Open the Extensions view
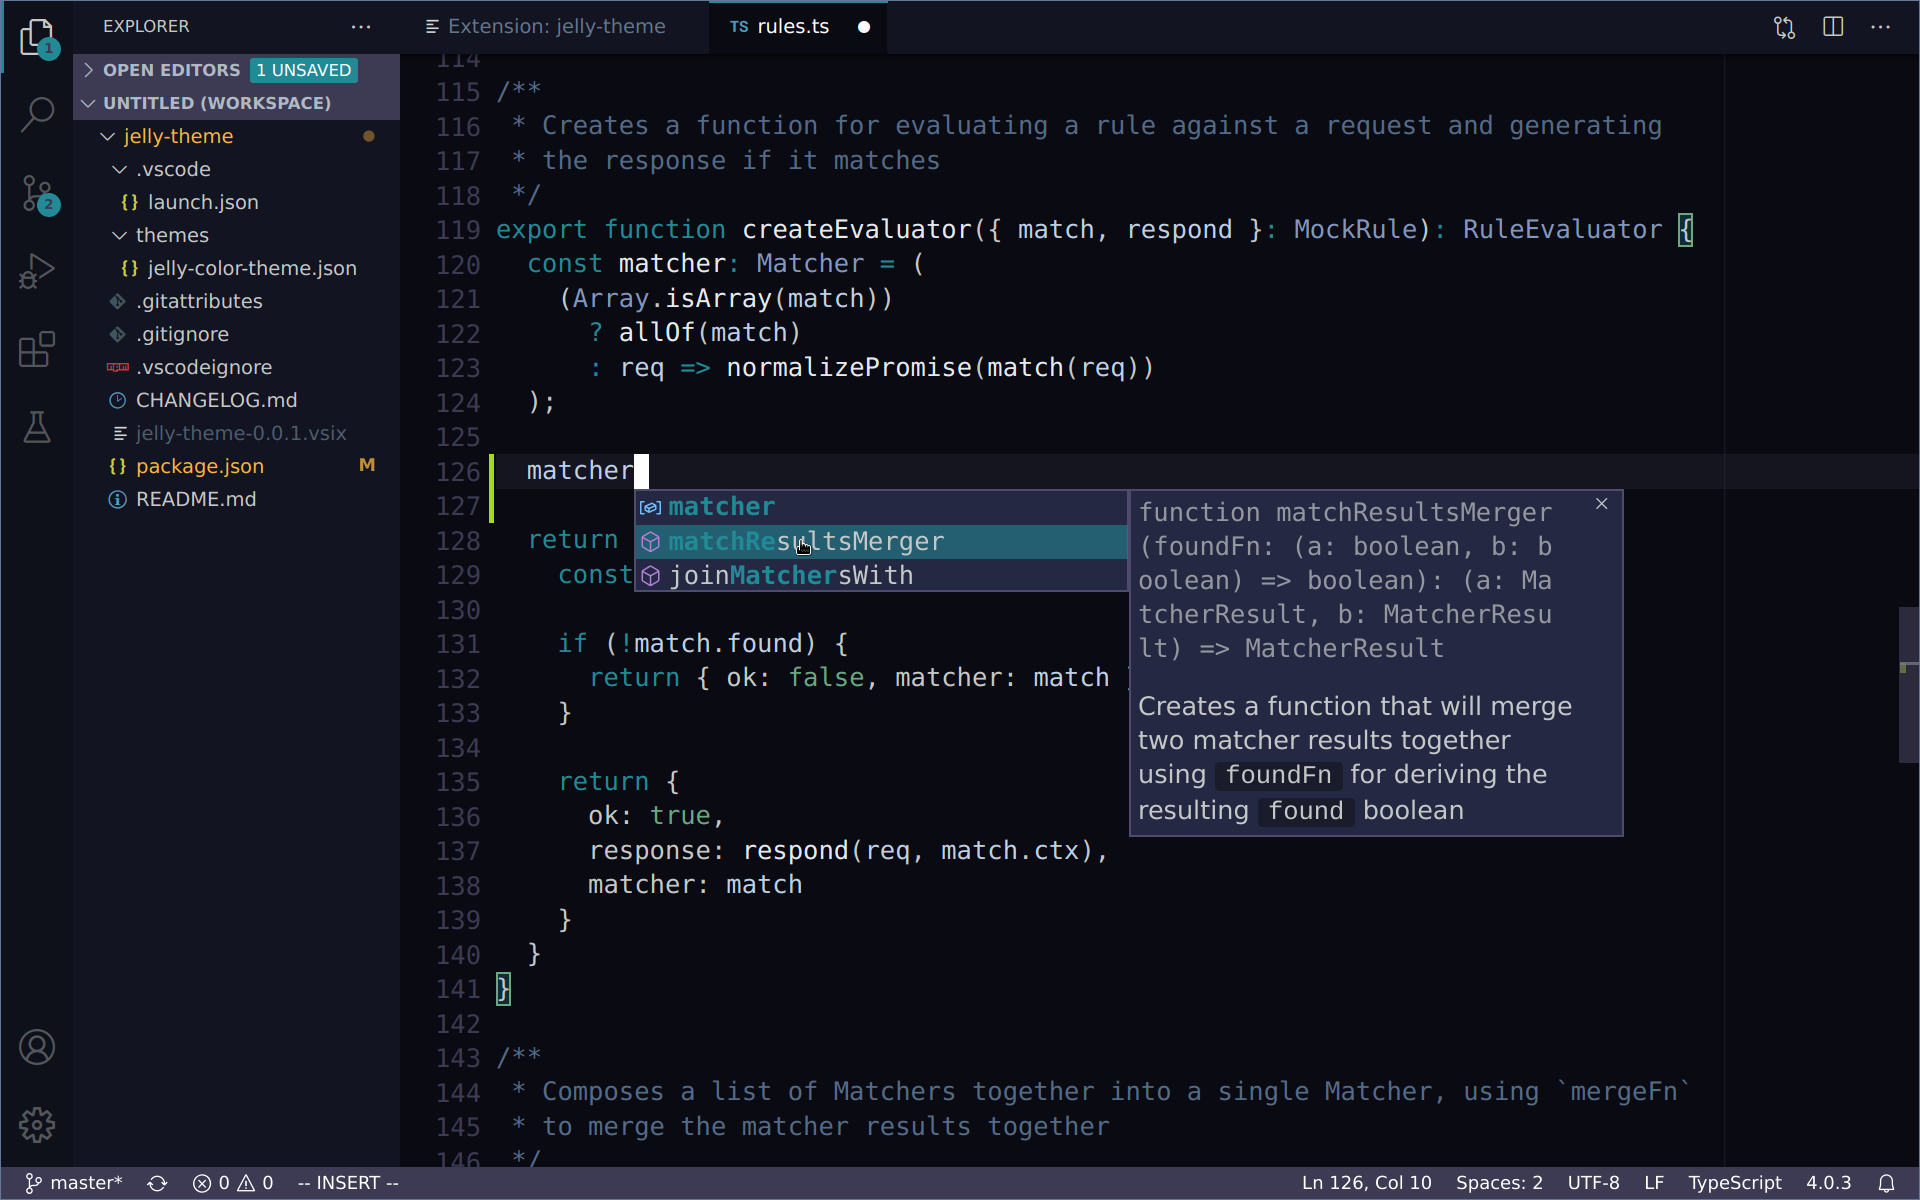 pyautogui.click(x=37, y=349)
